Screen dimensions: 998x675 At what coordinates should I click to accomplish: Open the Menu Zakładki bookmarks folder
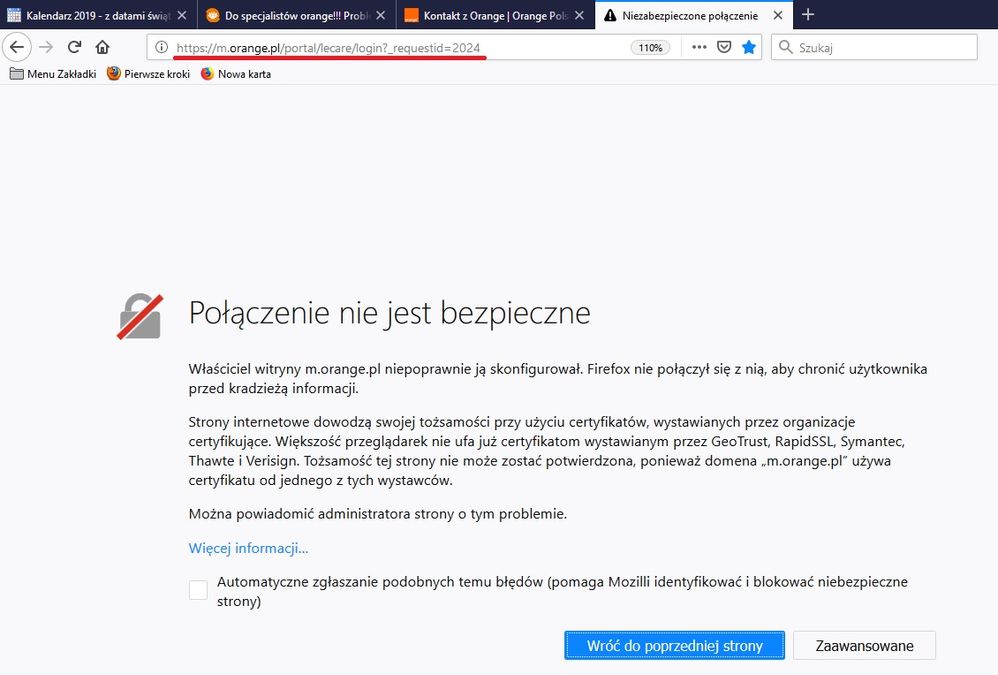point(53,74)
